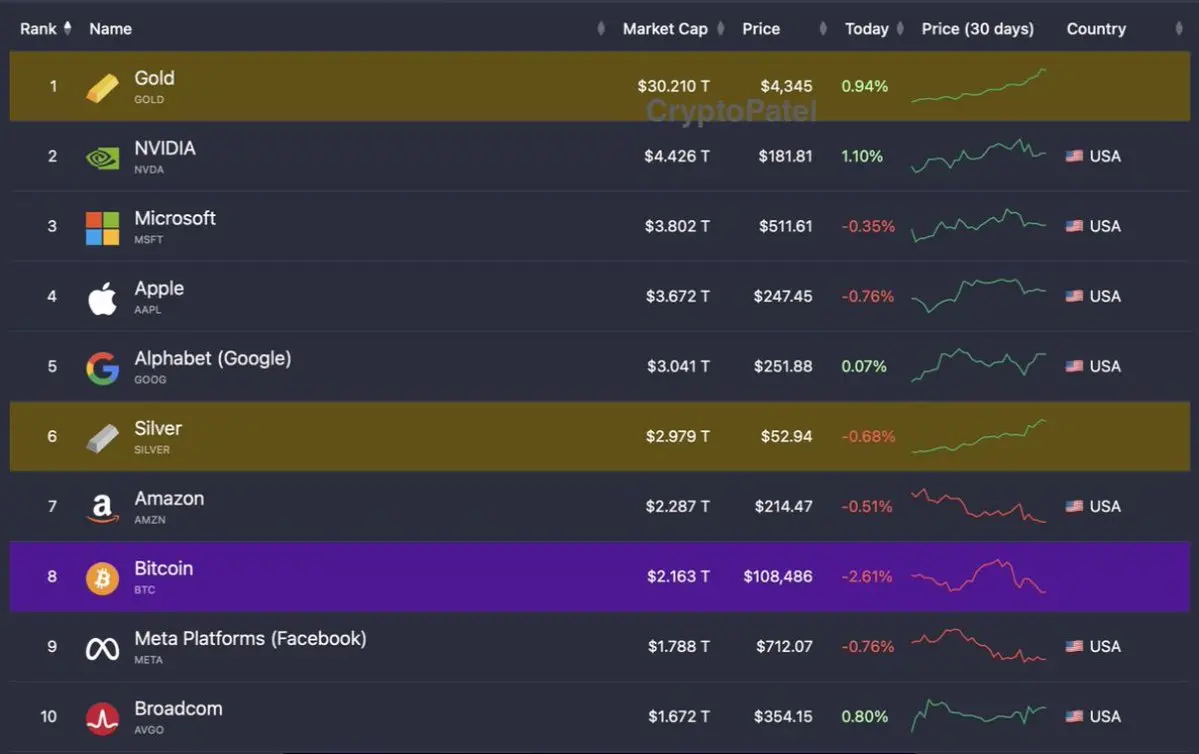Click Broadcom today change 0.80%
1199x754 pixels.
pos(865,717)
